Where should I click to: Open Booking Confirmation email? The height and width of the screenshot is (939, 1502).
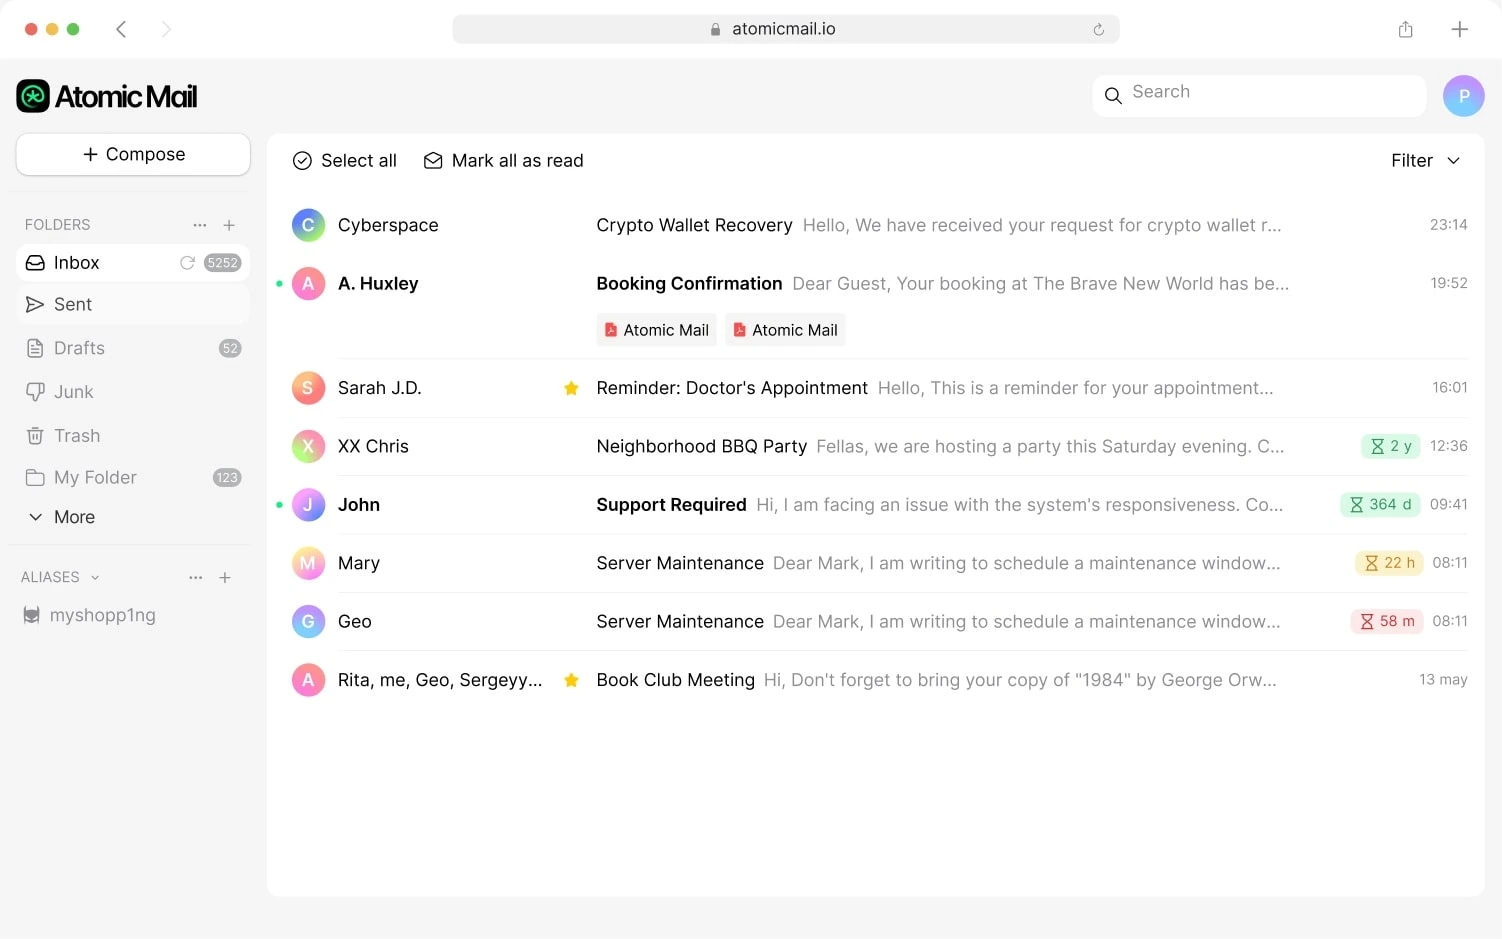[689, 284]
